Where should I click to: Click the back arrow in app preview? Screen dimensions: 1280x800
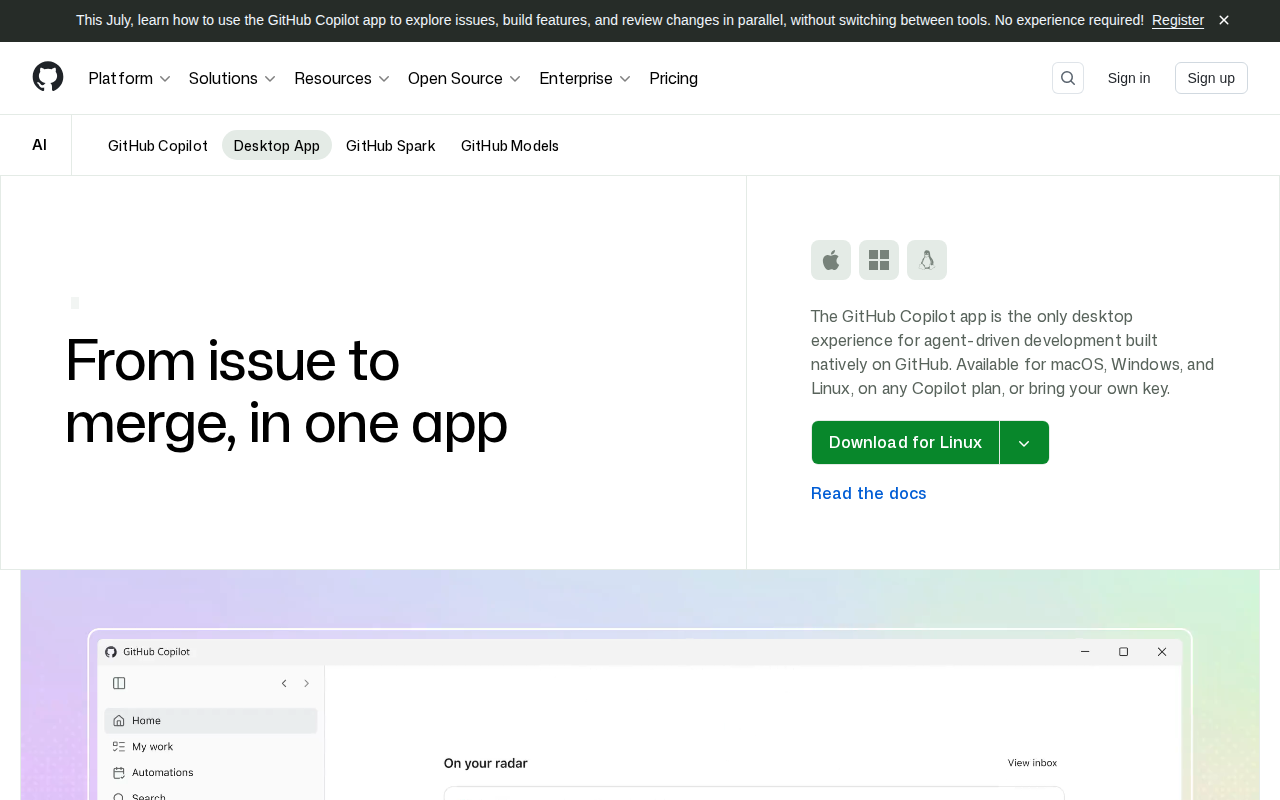click(x=284, y=683)
